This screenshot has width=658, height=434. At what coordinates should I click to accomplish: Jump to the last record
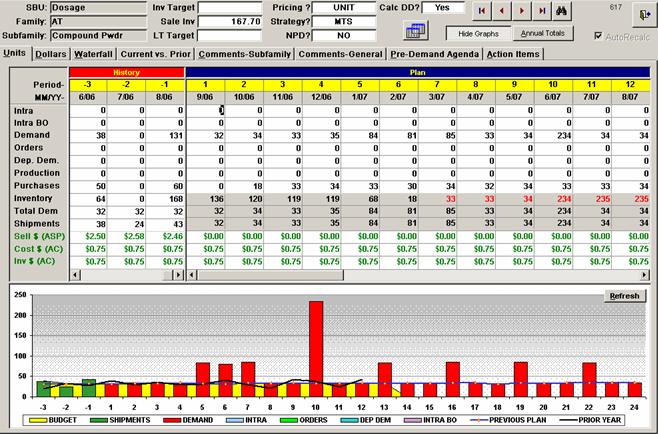coord(542,11)
